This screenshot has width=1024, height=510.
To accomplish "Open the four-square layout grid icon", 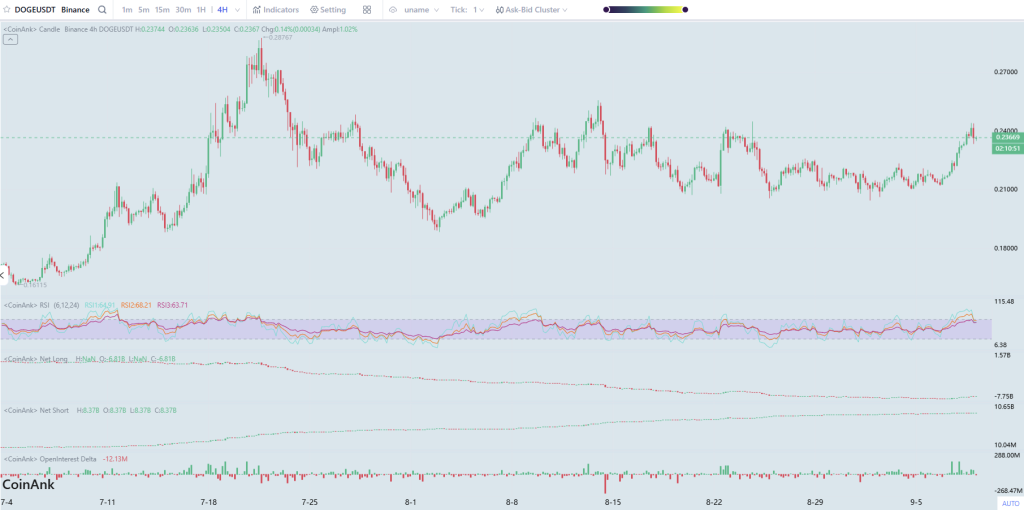I will 367,10.
